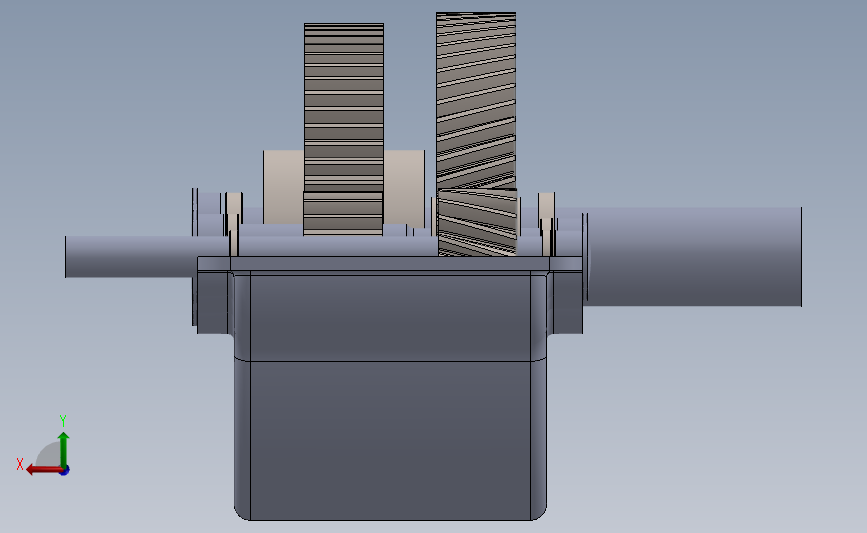
Task: Click the red X label on triad
Action: (x=20, y=464)
